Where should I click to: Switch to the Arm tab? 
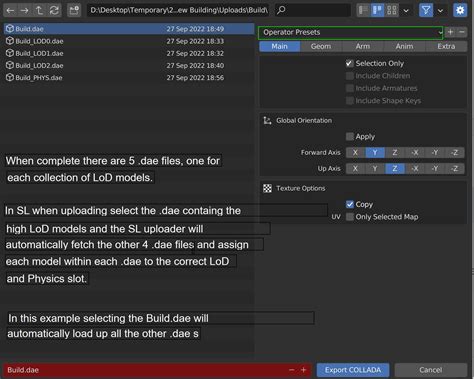click(x=363, y=46)
